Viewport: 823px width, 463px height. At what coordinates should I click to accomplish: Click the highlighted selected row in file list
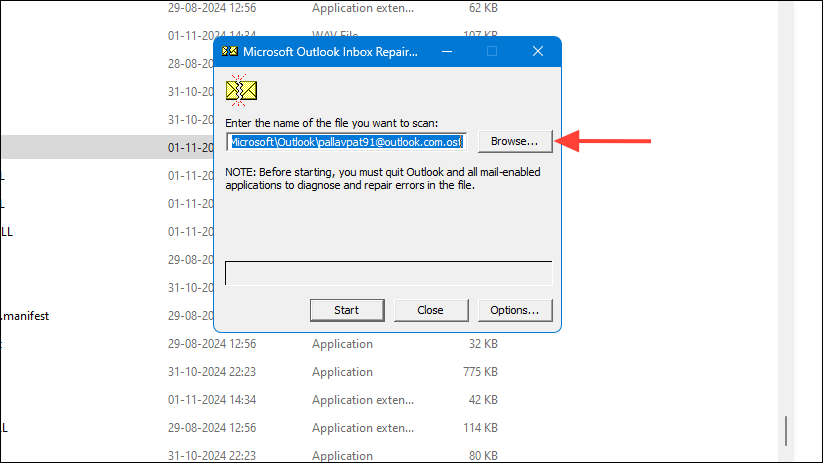click(x=108, y=148)
